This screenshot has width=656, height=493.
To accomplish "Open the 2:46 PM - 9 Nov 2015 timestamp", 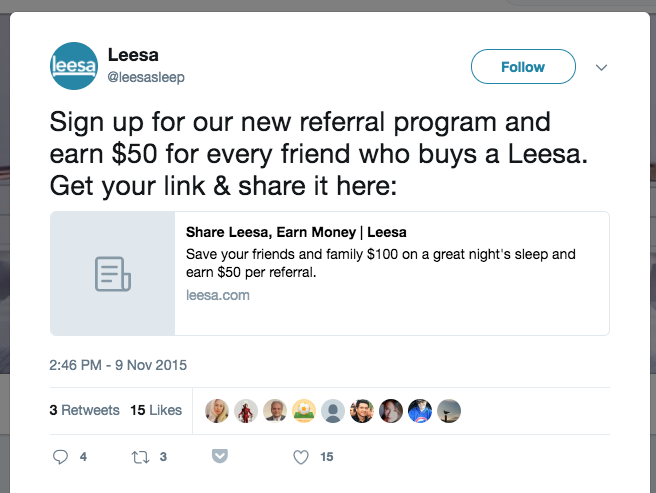I will tap(118, 365).
